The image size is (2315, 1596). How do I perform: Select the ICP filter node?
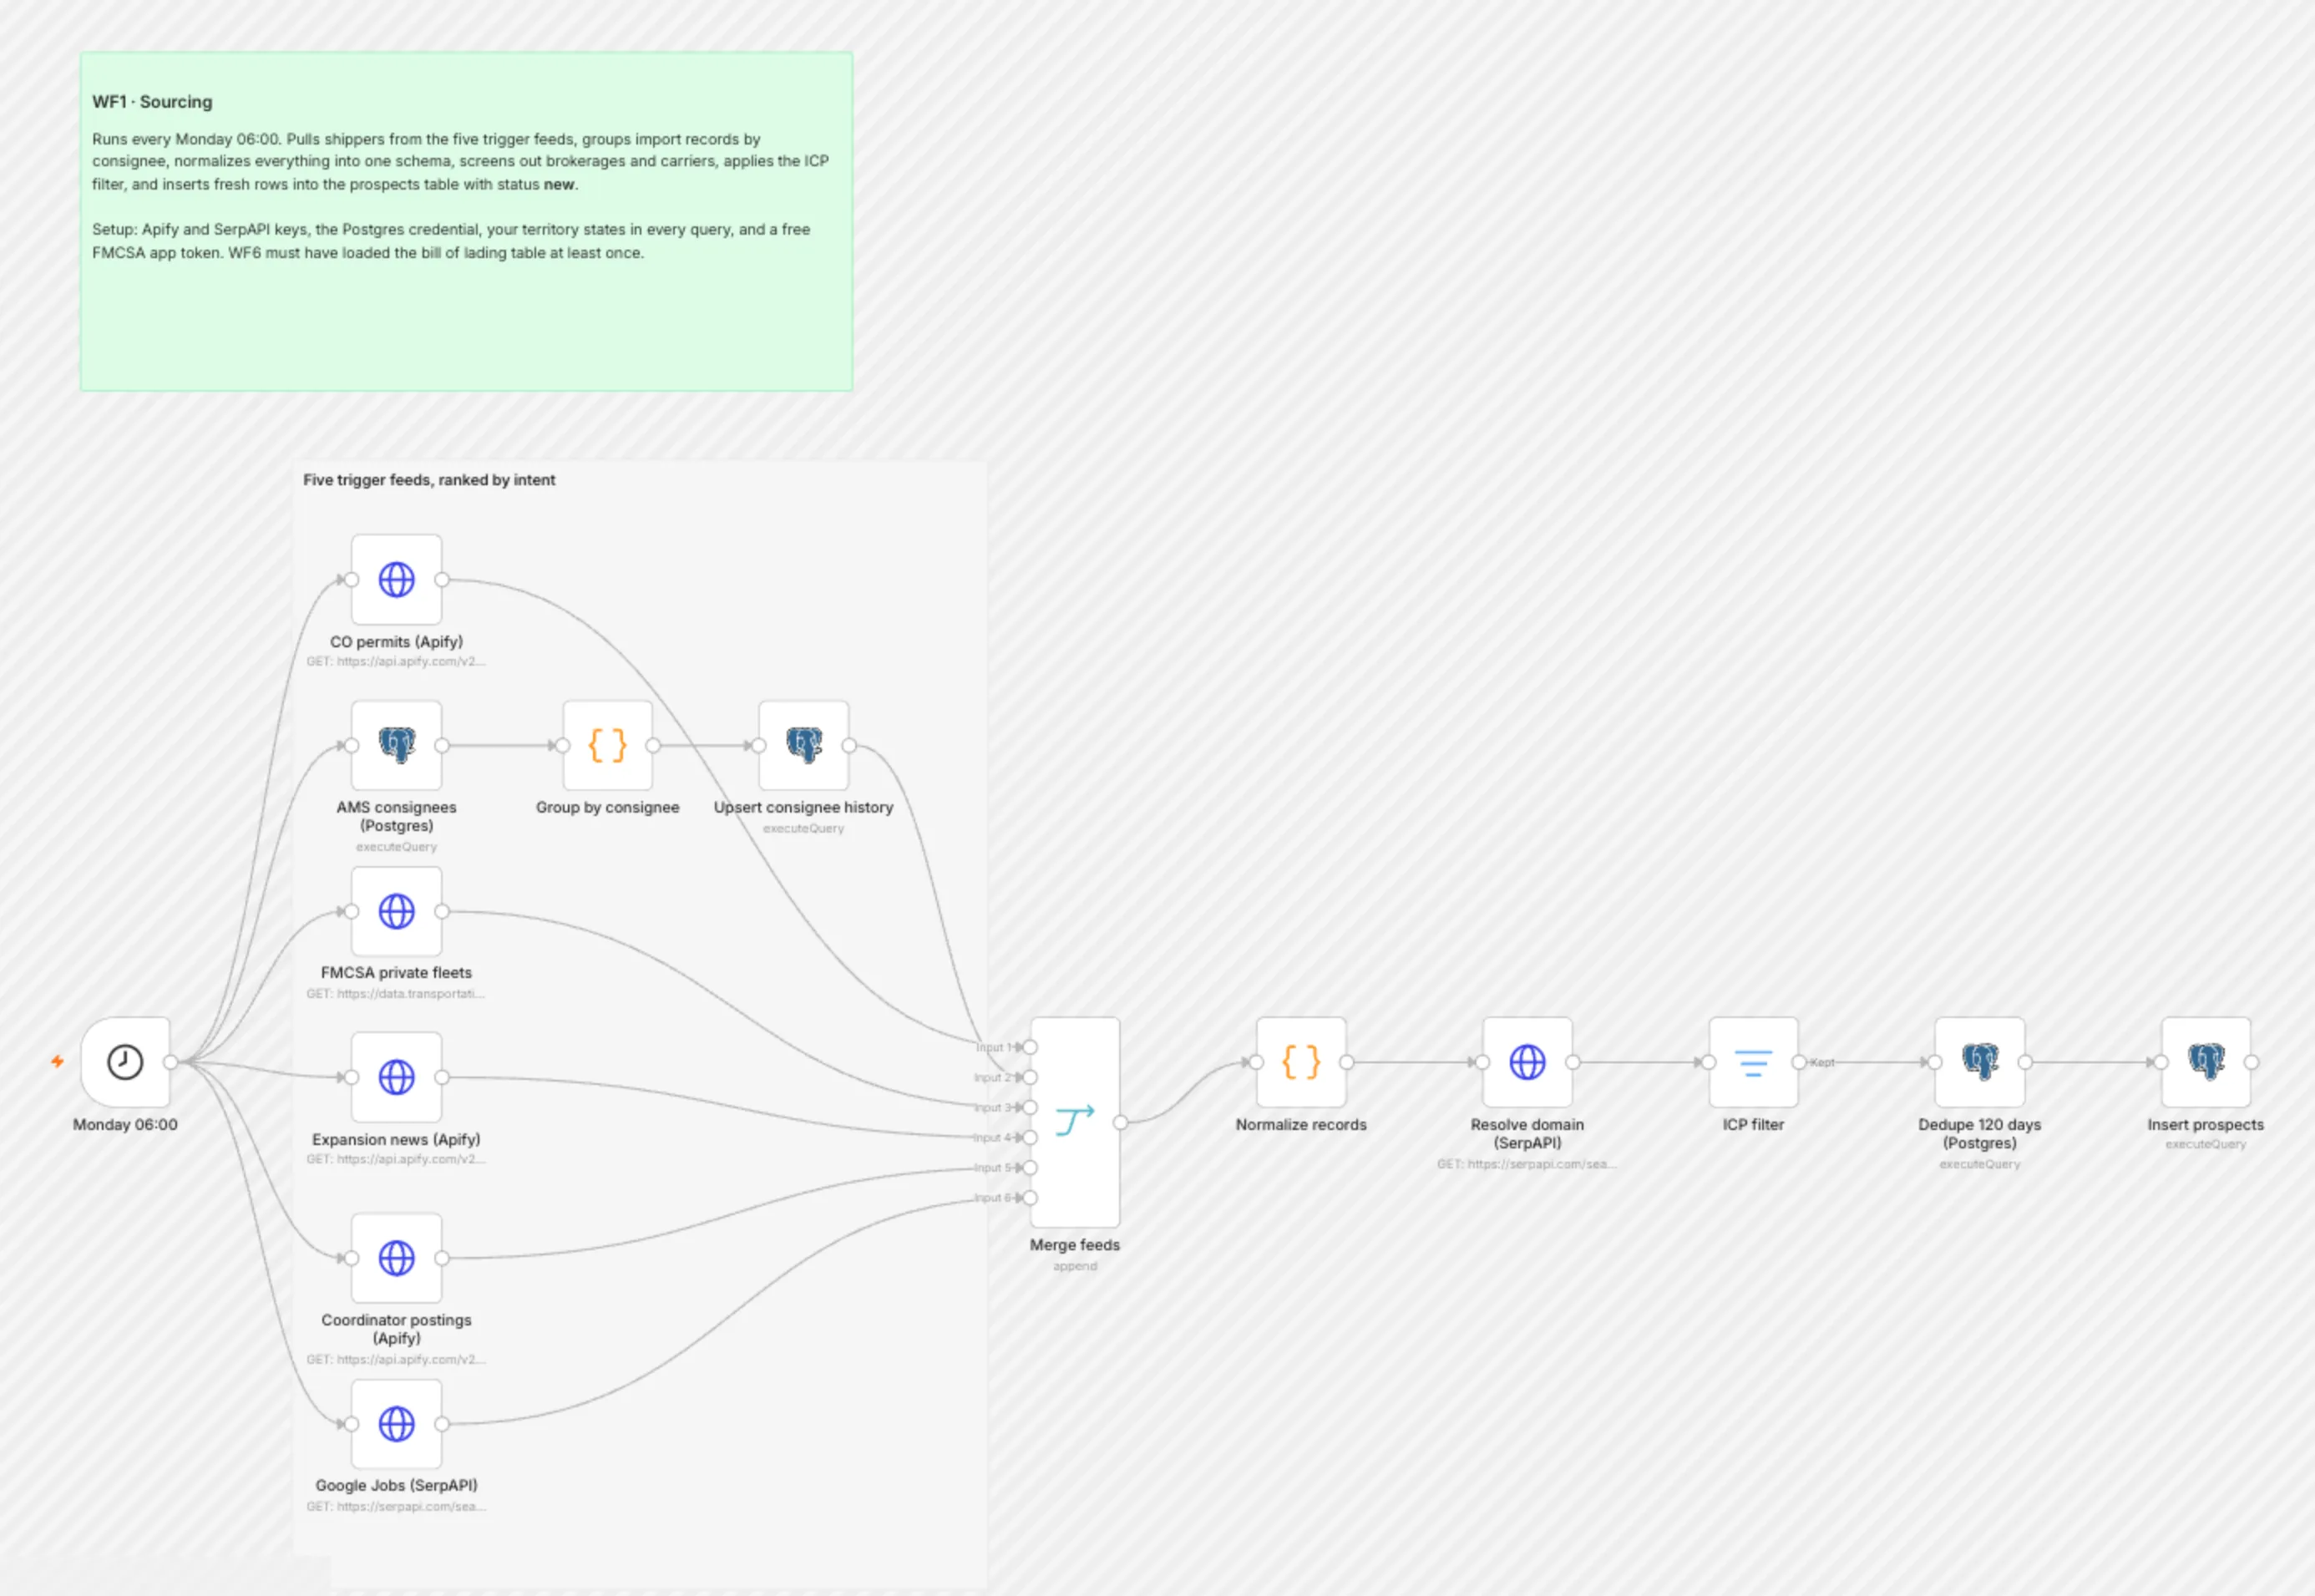[1753, 1062]
